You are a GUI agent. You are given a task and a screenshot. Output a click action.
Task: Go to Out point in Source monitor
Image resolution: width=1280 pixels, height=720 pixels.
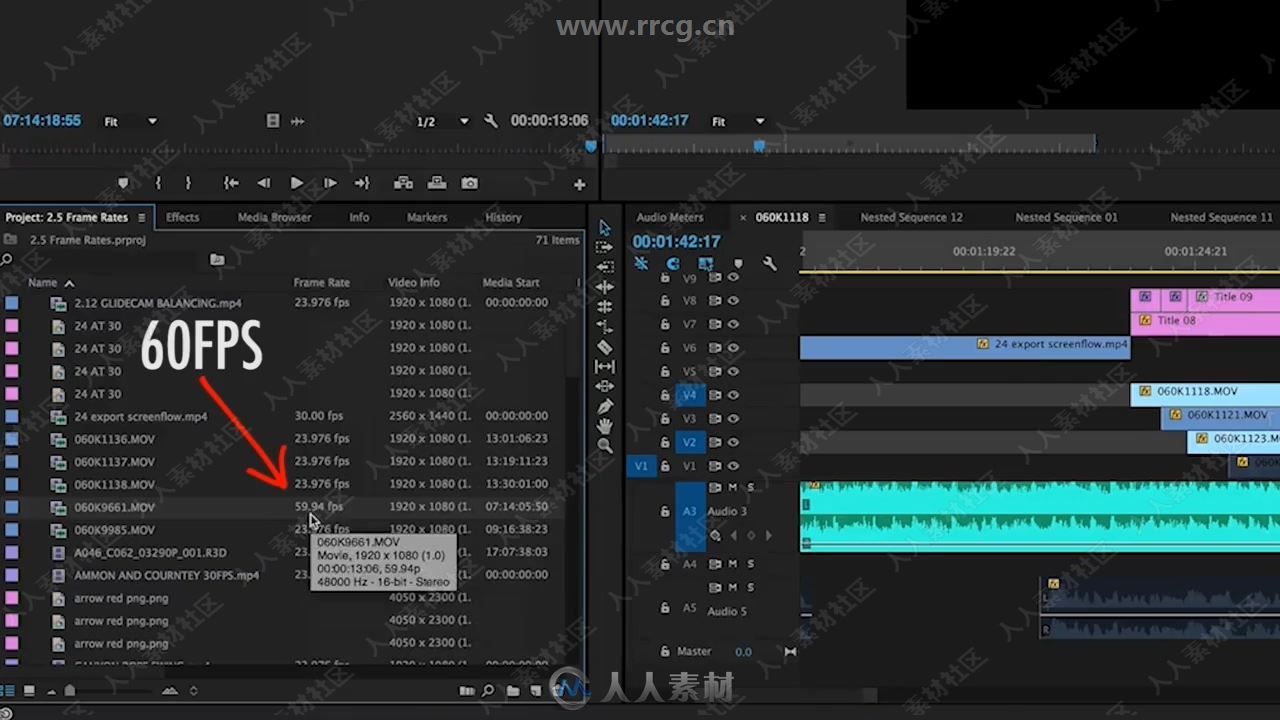pos(362,183)
